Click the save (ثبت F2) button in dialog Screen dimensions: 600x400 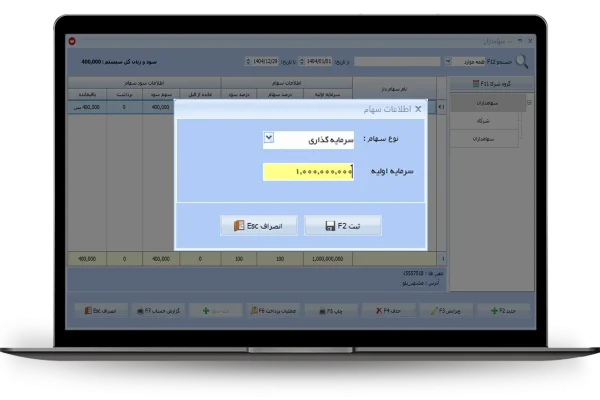click(342, 227)
